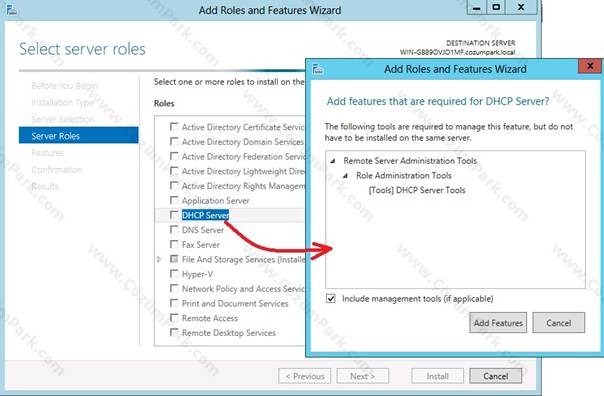Enable the Hyper-V role checkbox
This screenshot has width=604, height=396.
174,274
